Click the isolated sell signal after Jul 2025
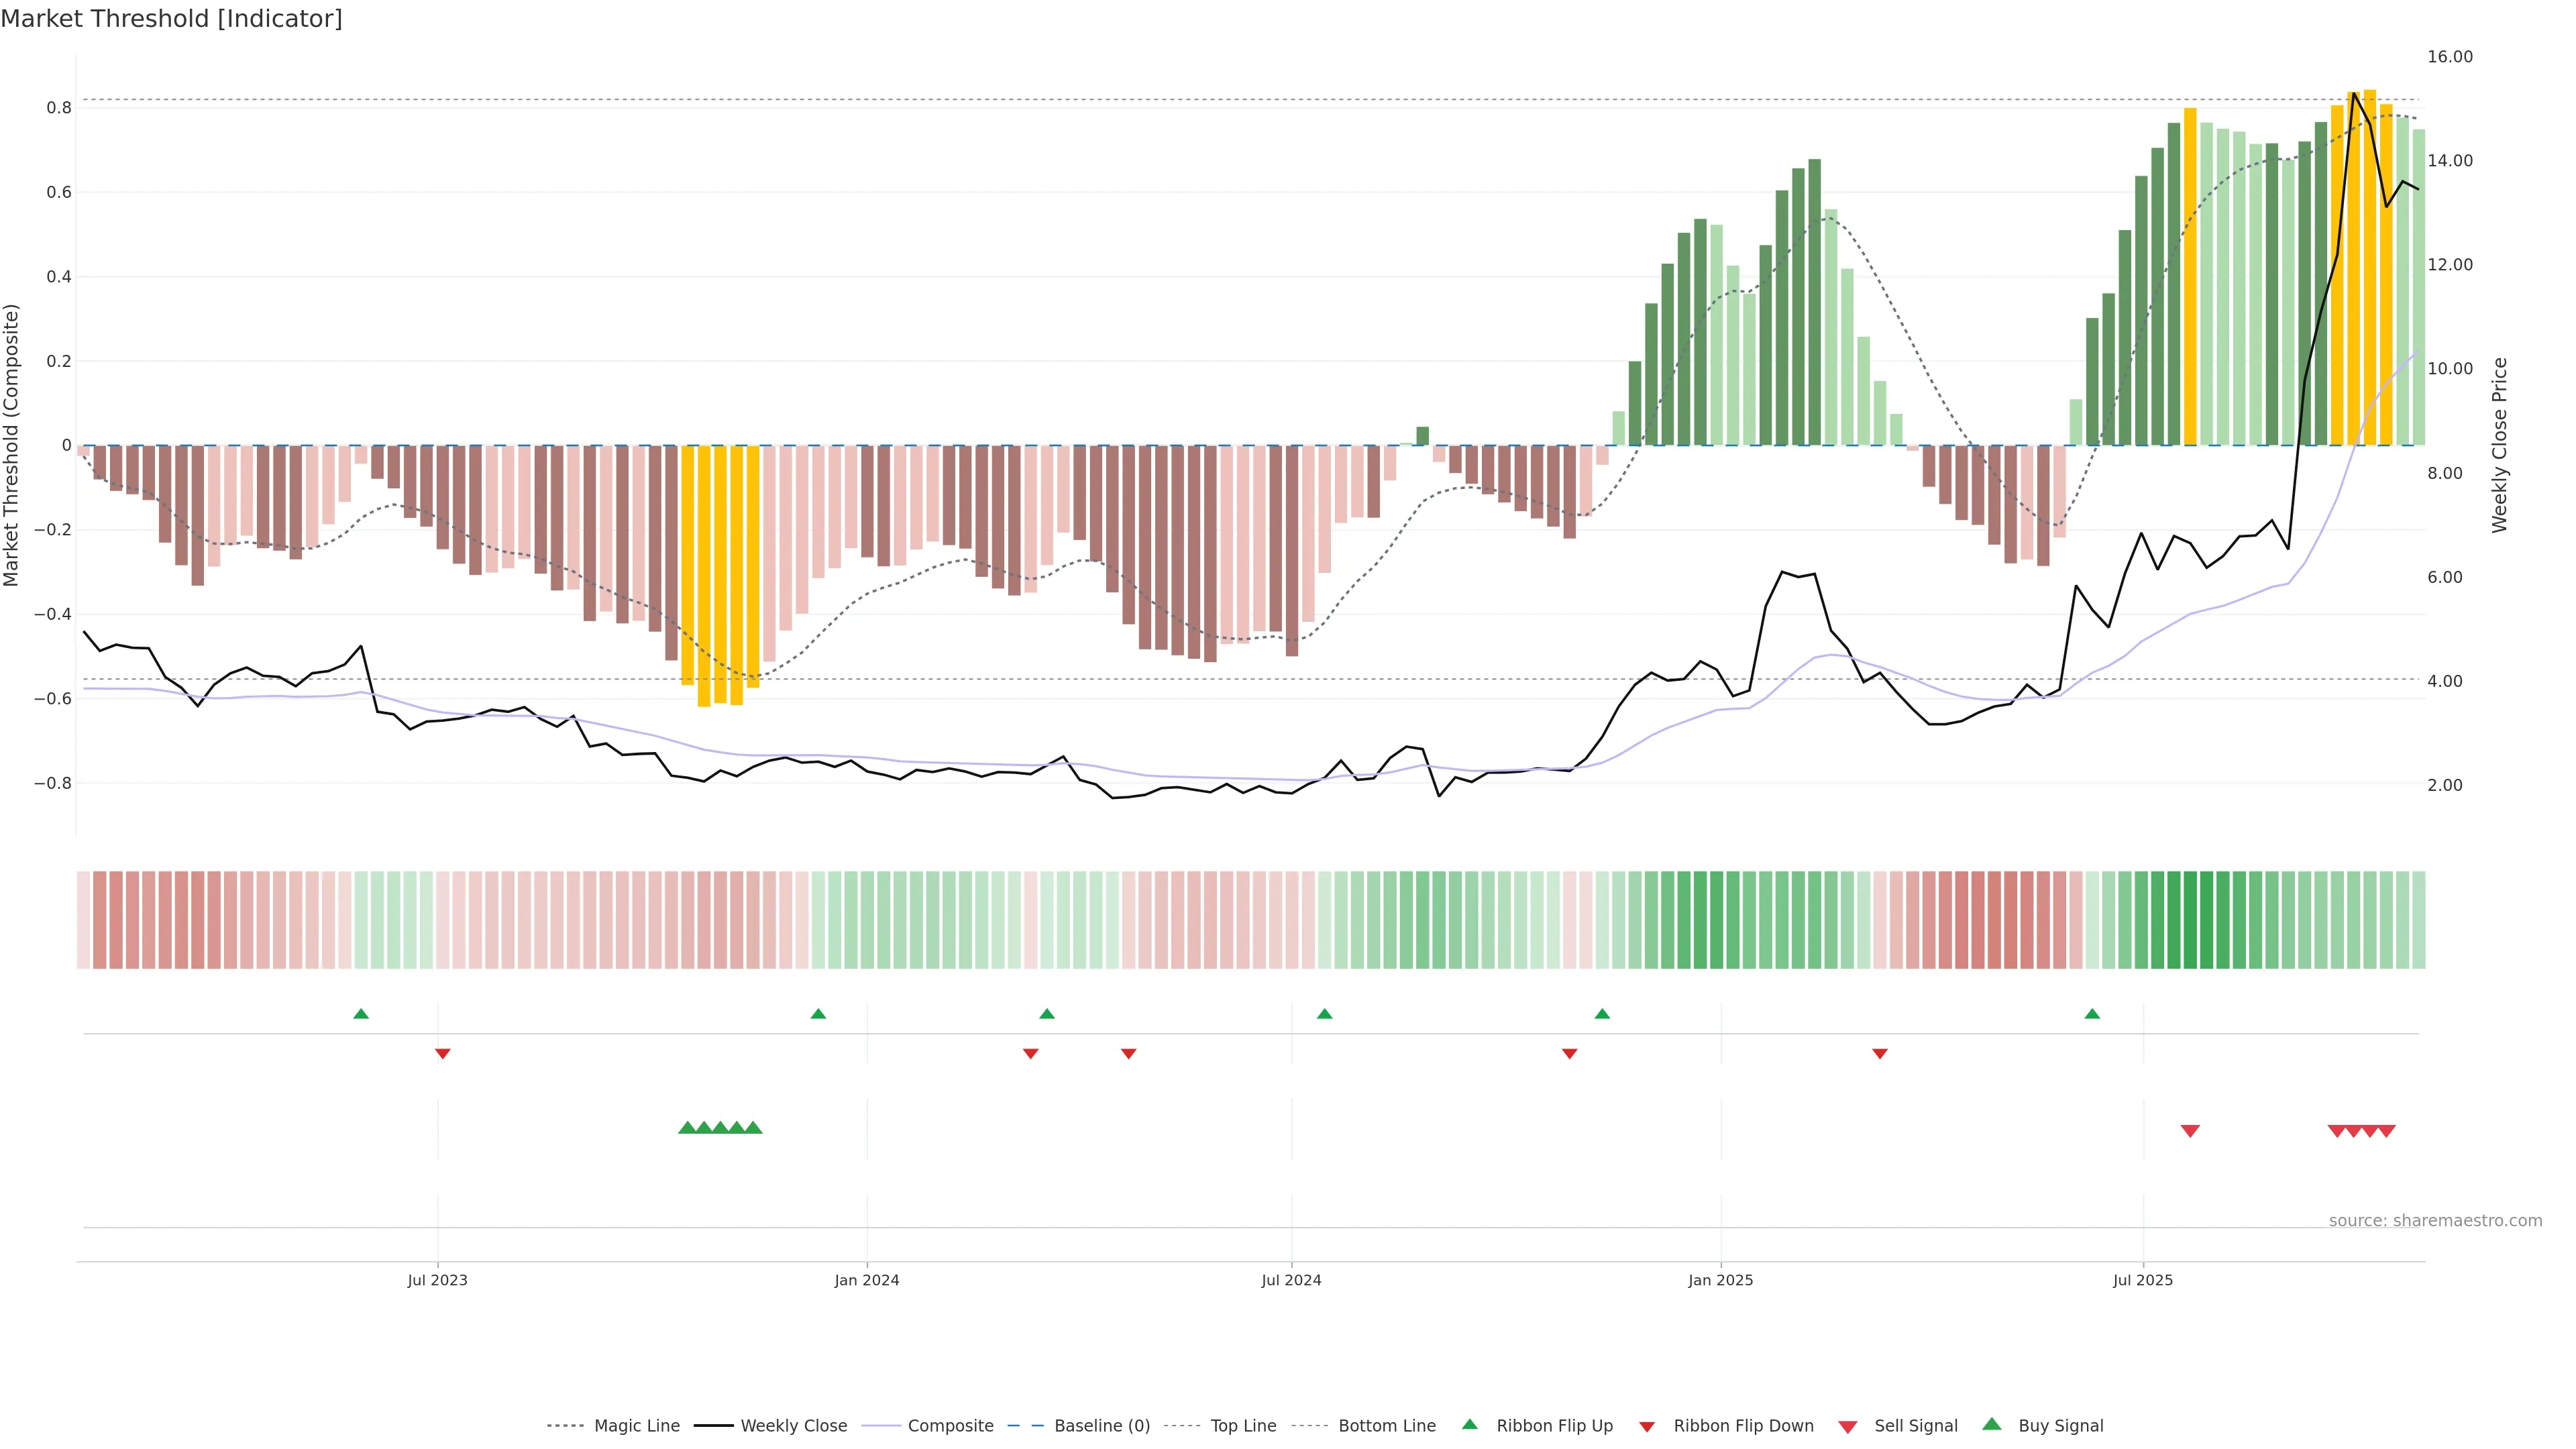This screenshot has width=2576, height=1449. (2190, 1131)
